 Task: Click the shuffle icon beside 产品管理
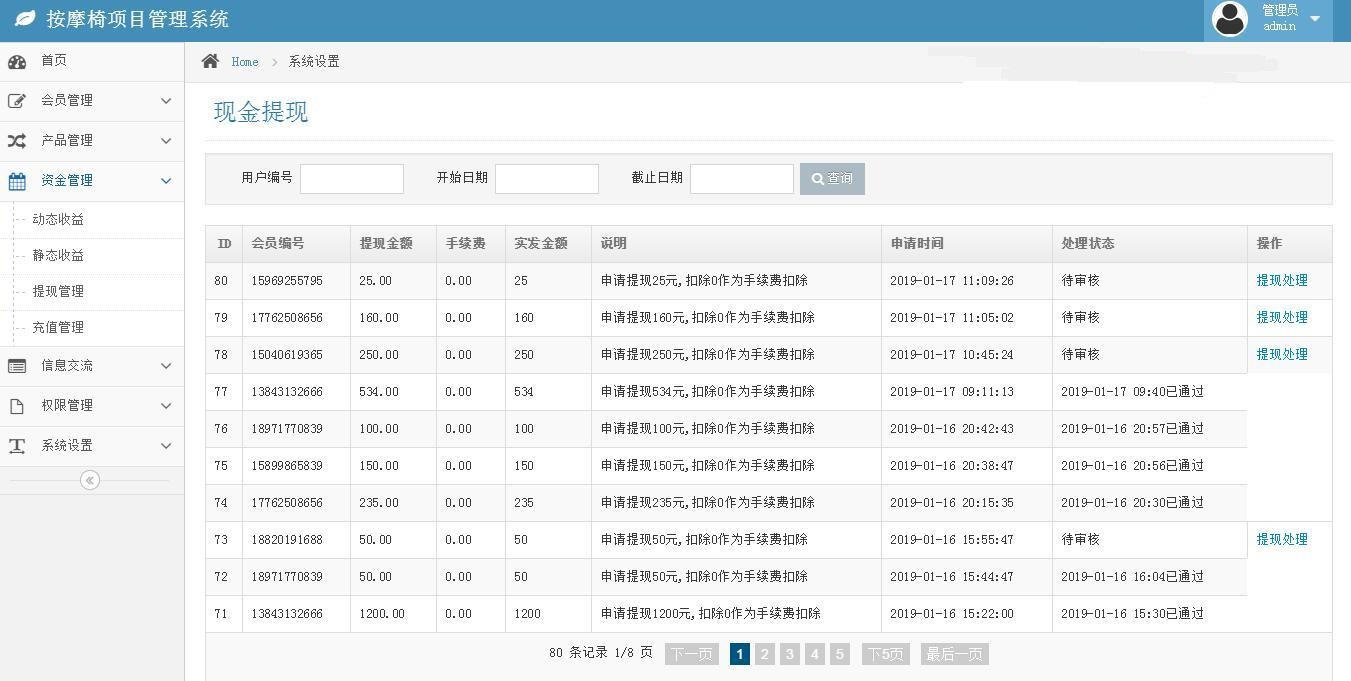tap(17, 141)
